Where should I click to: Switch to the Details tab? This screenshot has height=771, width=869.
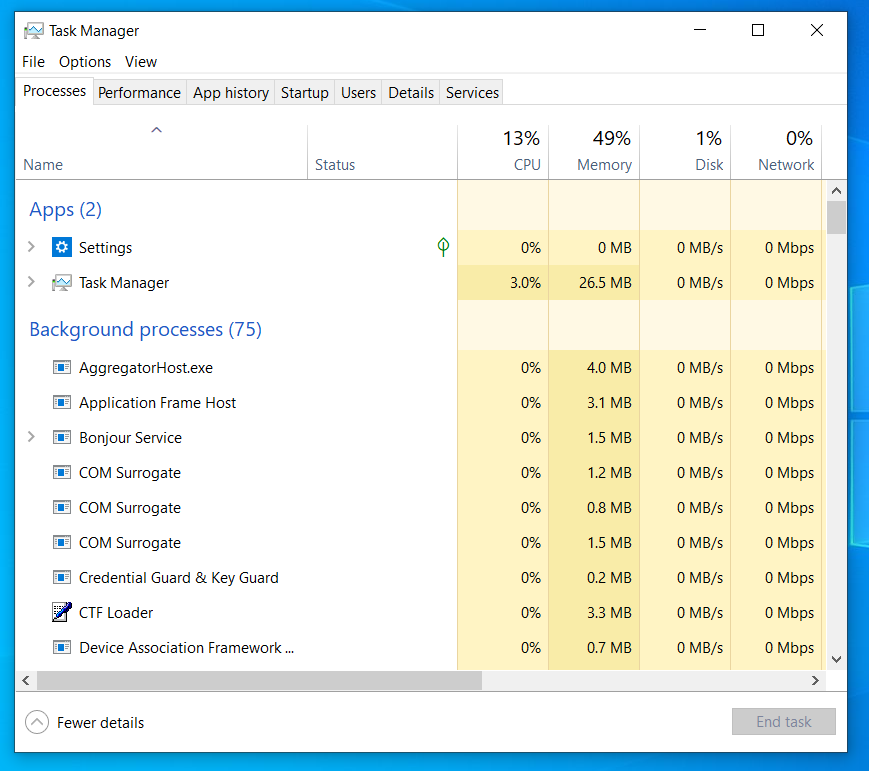point(411,93)
